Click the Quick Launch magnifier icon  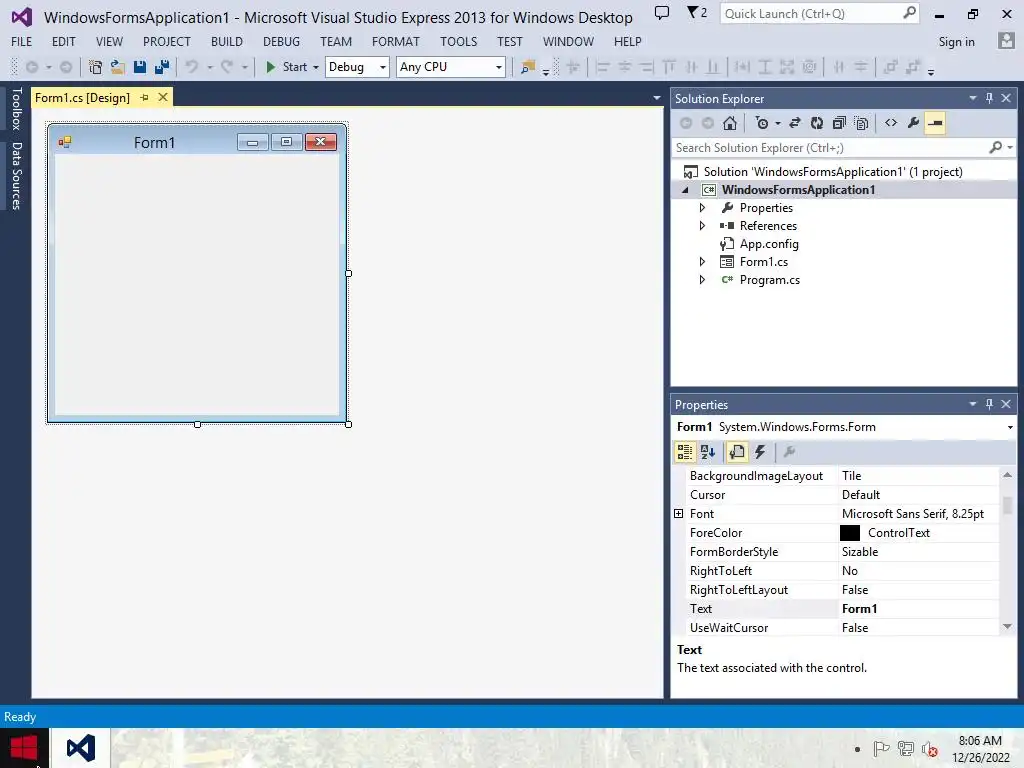[x=909, y=13]
